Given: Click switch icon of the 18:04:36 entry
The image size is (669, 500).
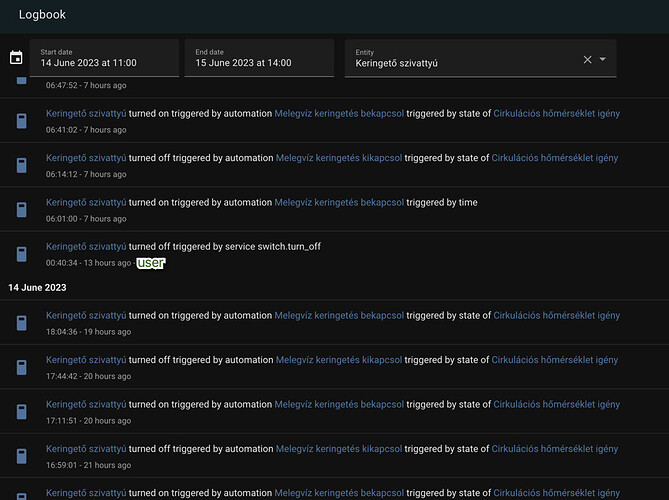Looking at the screenshot, I should (20, 322).
